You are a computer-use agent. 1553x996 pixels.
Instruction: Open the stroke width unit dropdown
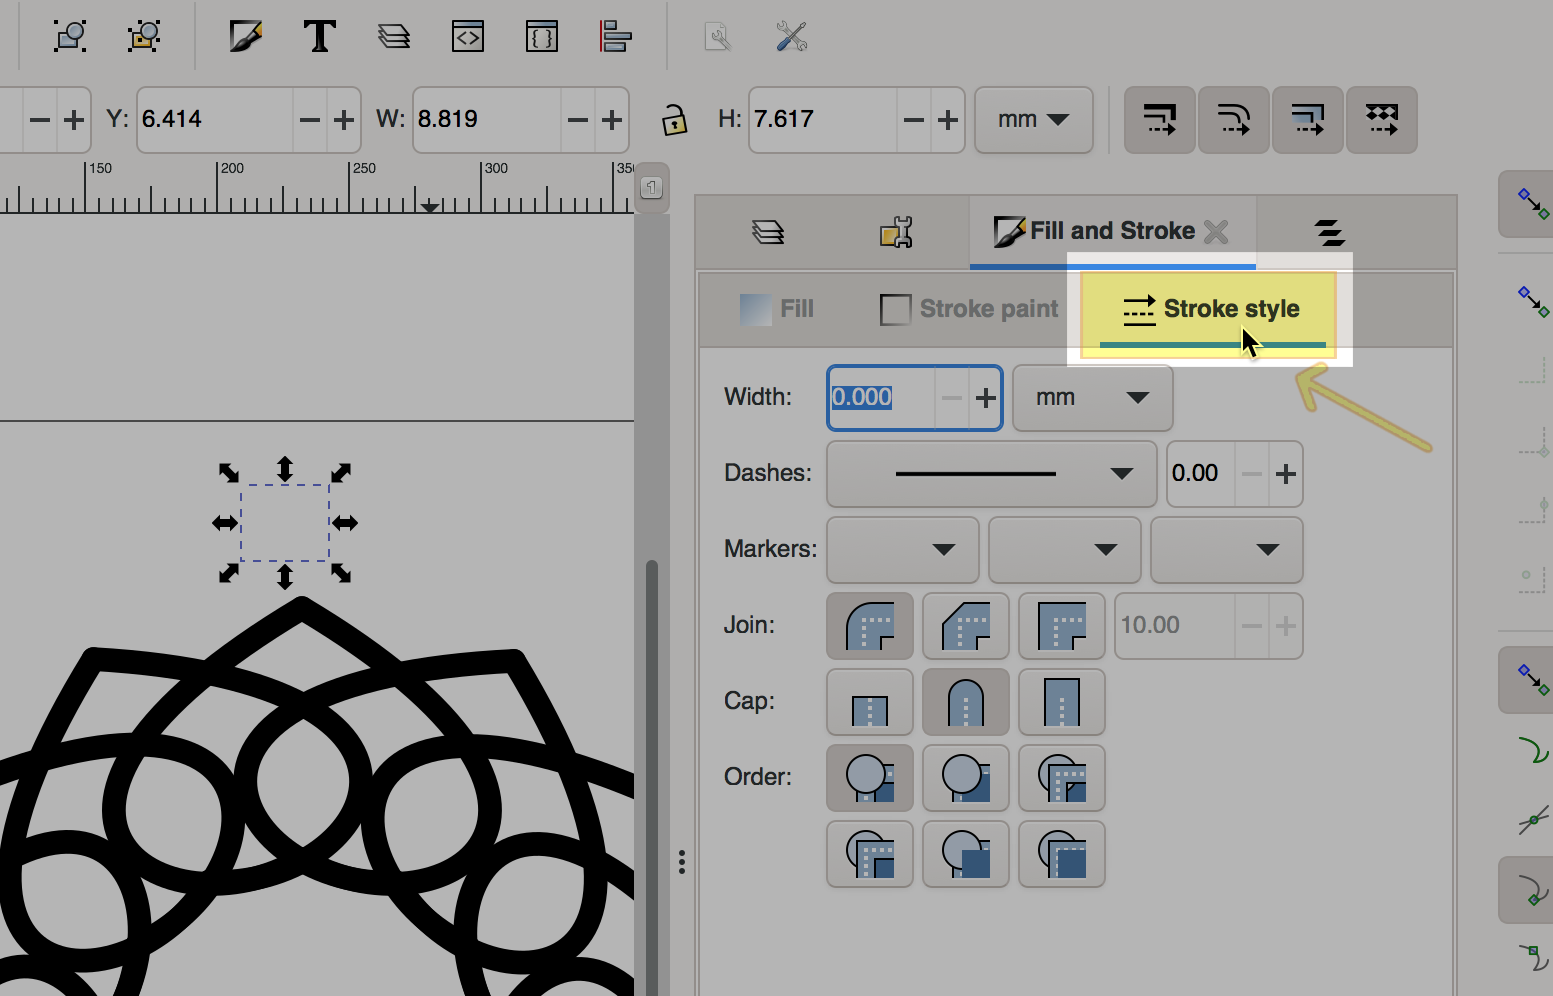coord(1092,398)
